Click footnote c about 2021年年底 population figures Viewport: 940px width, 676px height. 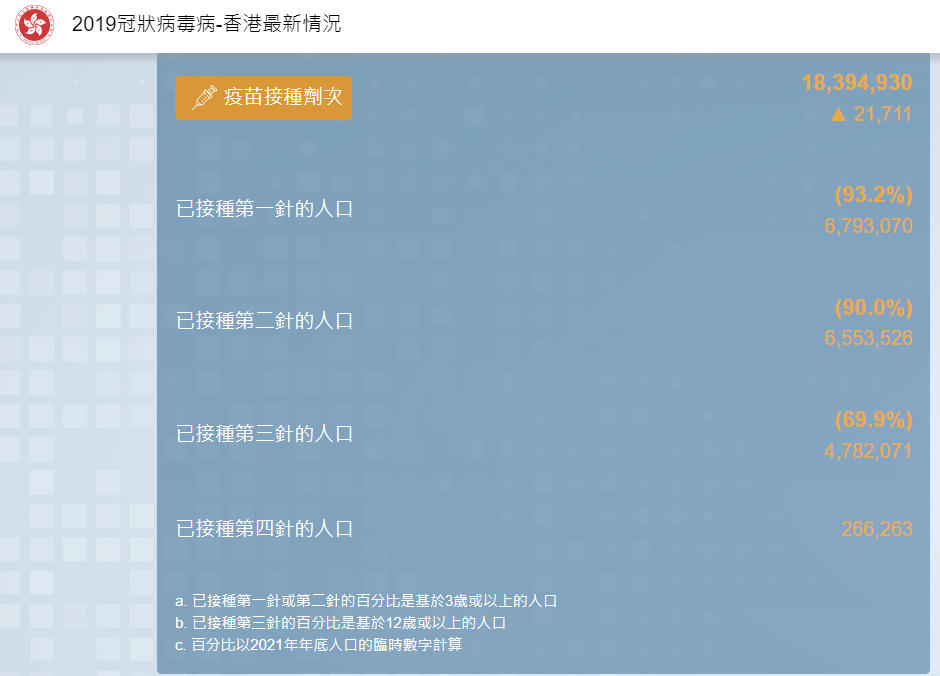coord(318,645)
